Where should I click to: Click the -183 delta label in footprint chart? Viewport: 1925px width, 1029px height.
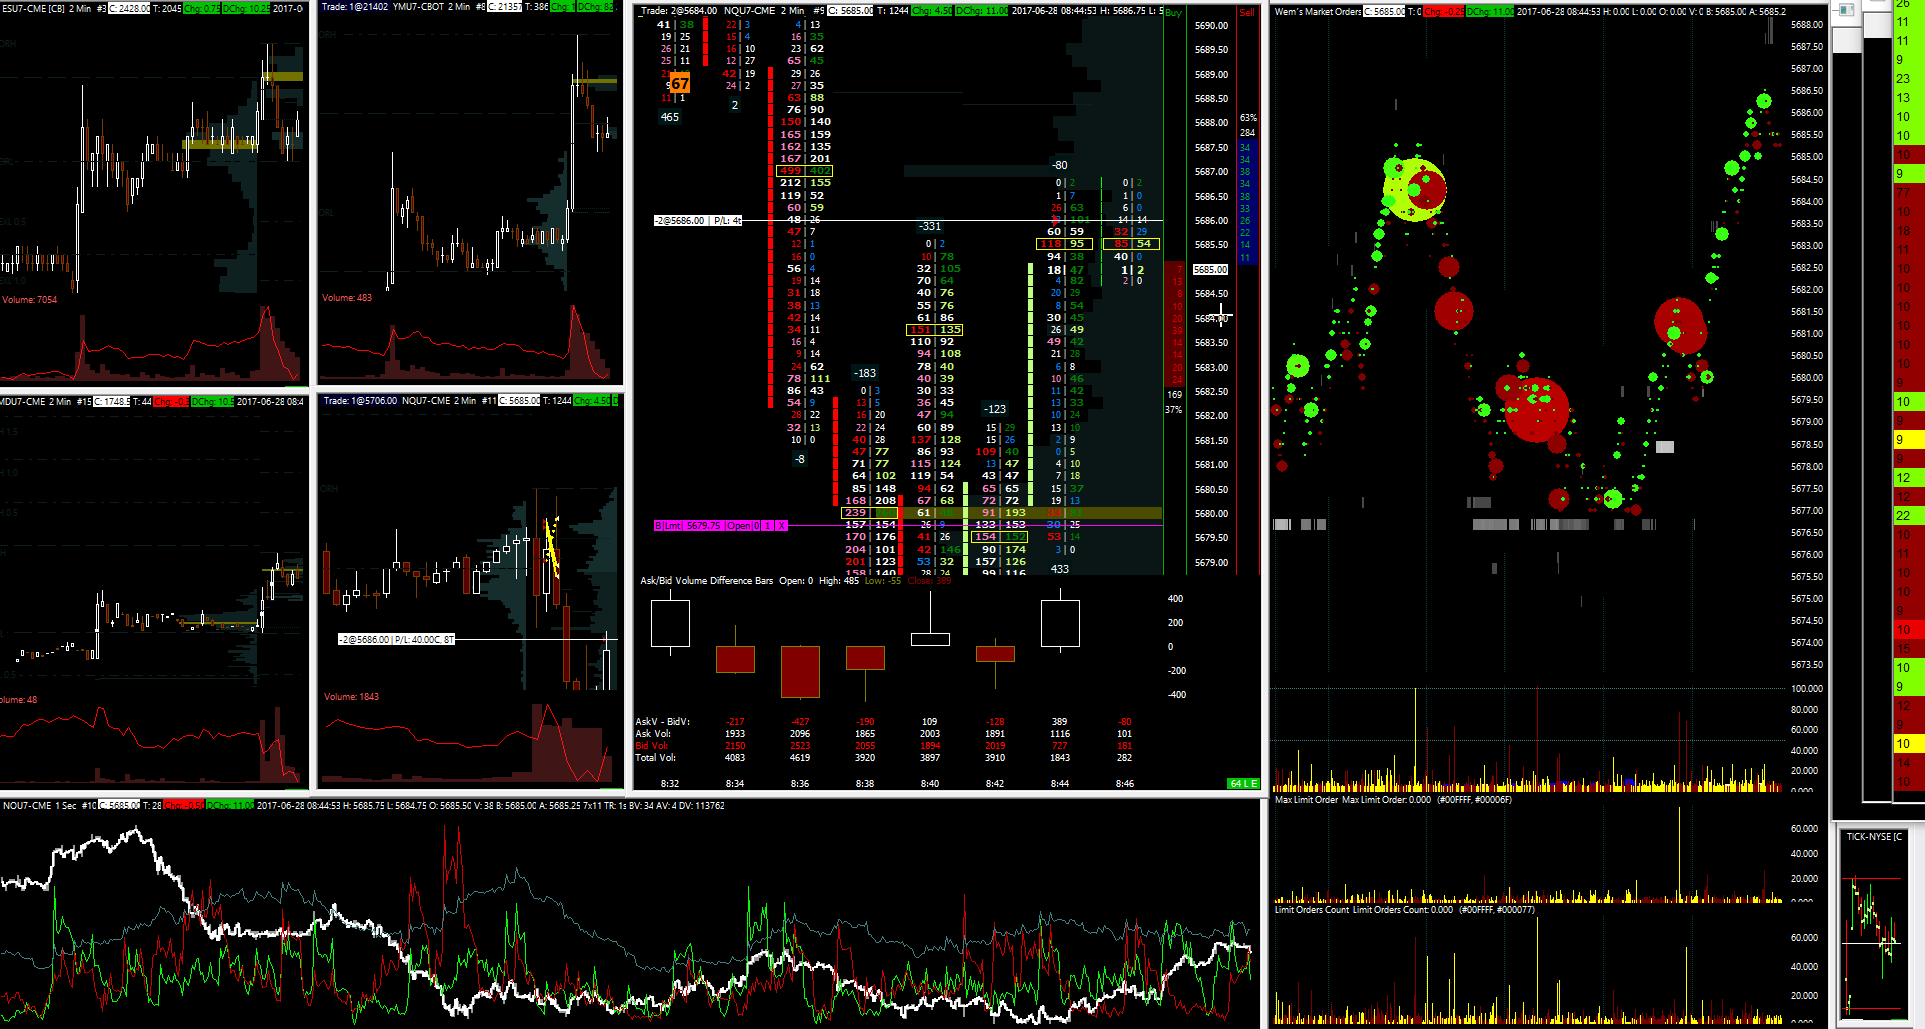click(x=865, y=373)
